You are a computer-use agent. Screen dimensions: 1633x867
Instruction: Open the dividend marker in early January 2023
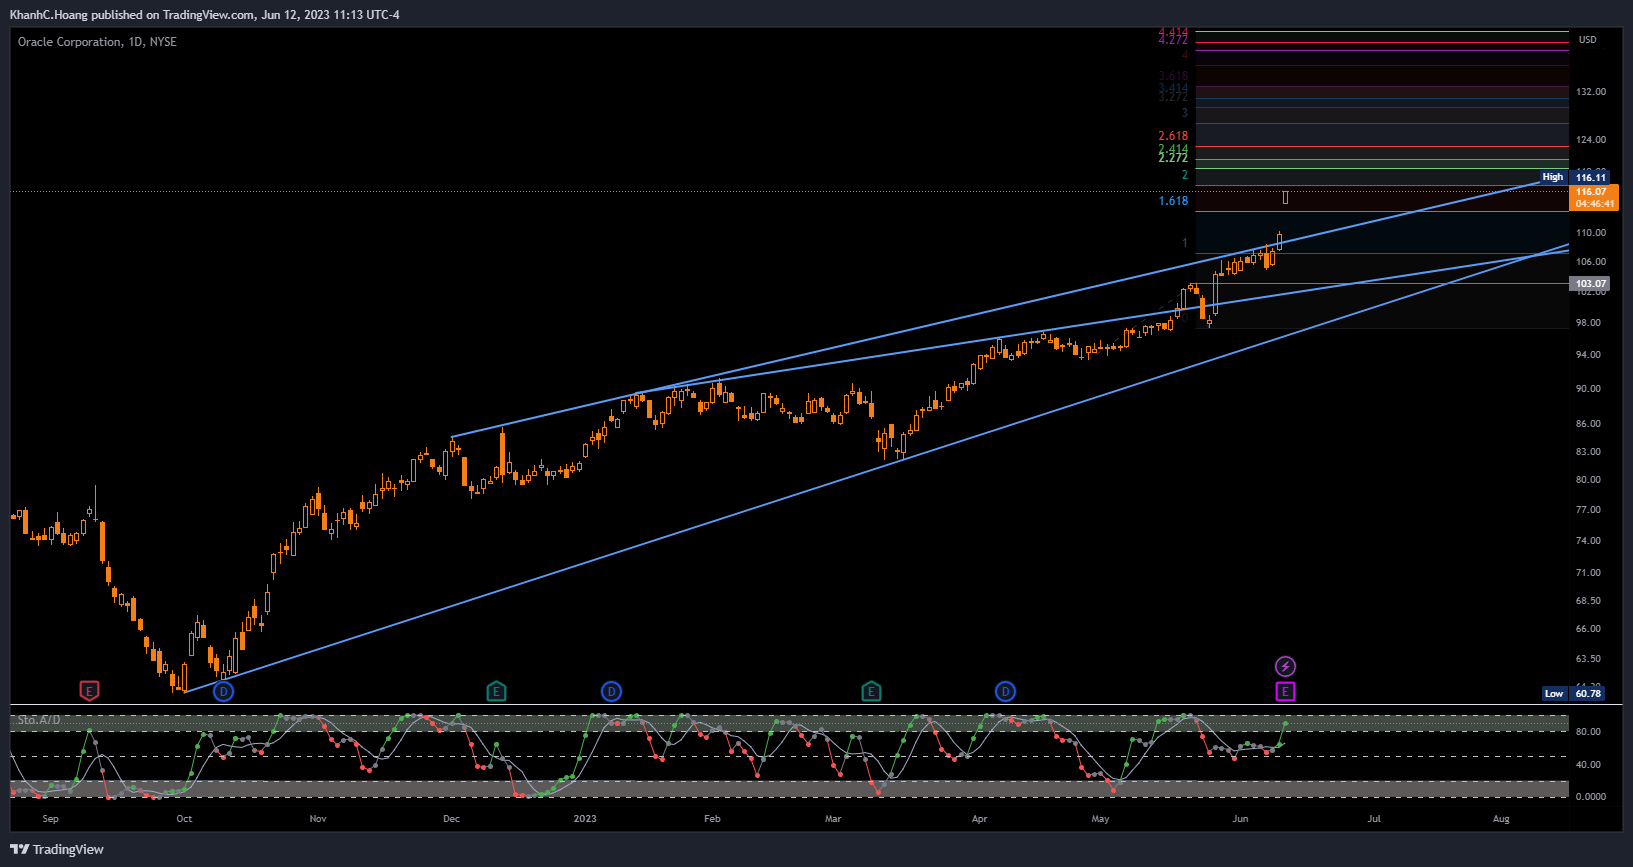click(x=611, y=691)
